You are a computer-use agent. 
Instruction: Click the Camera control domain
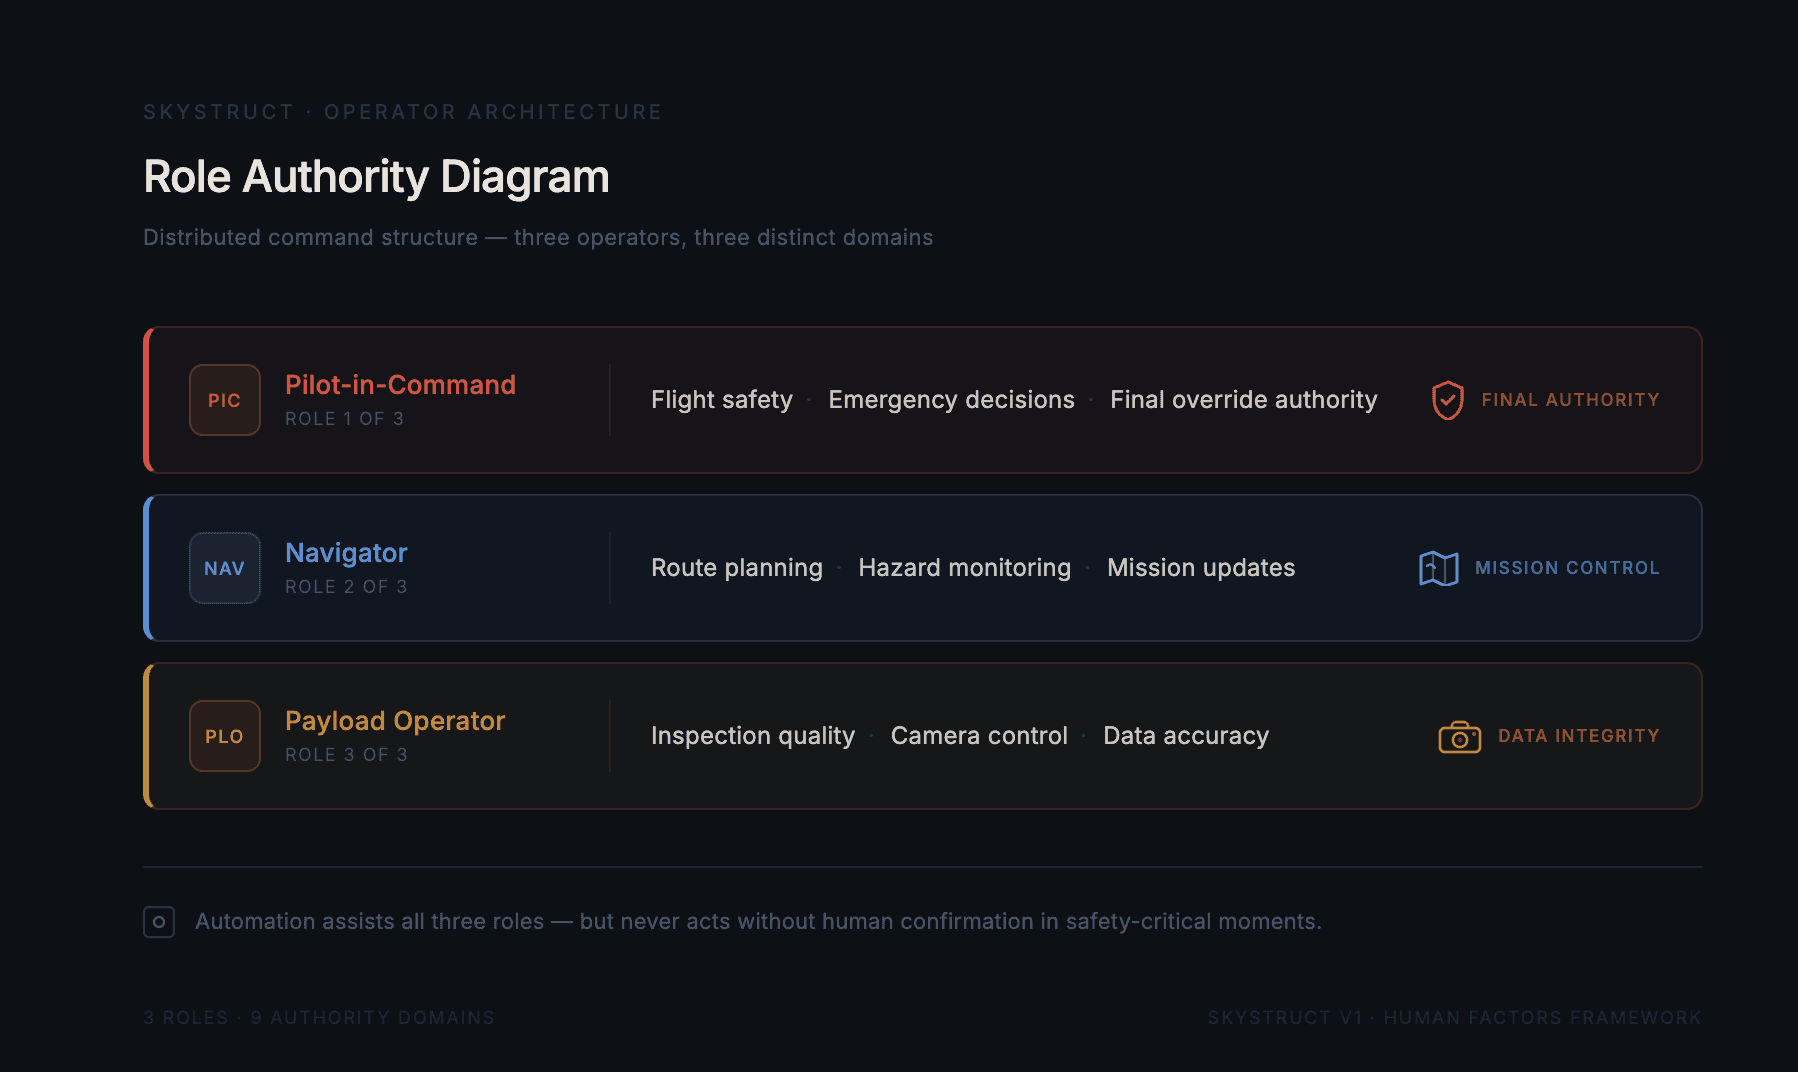tap(979, 736)
